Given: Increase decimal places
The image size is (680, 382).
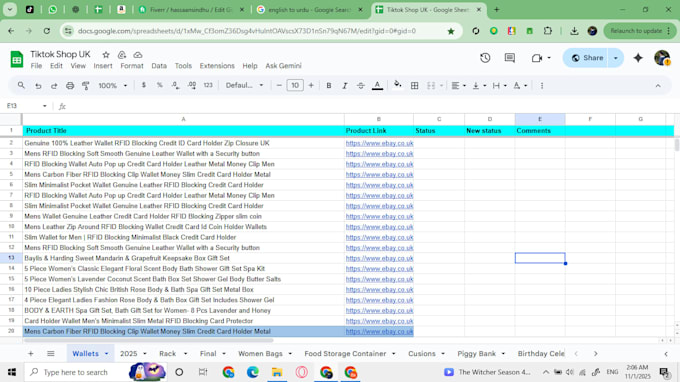Looking at the screenshot, I should (x=192, y=85).
